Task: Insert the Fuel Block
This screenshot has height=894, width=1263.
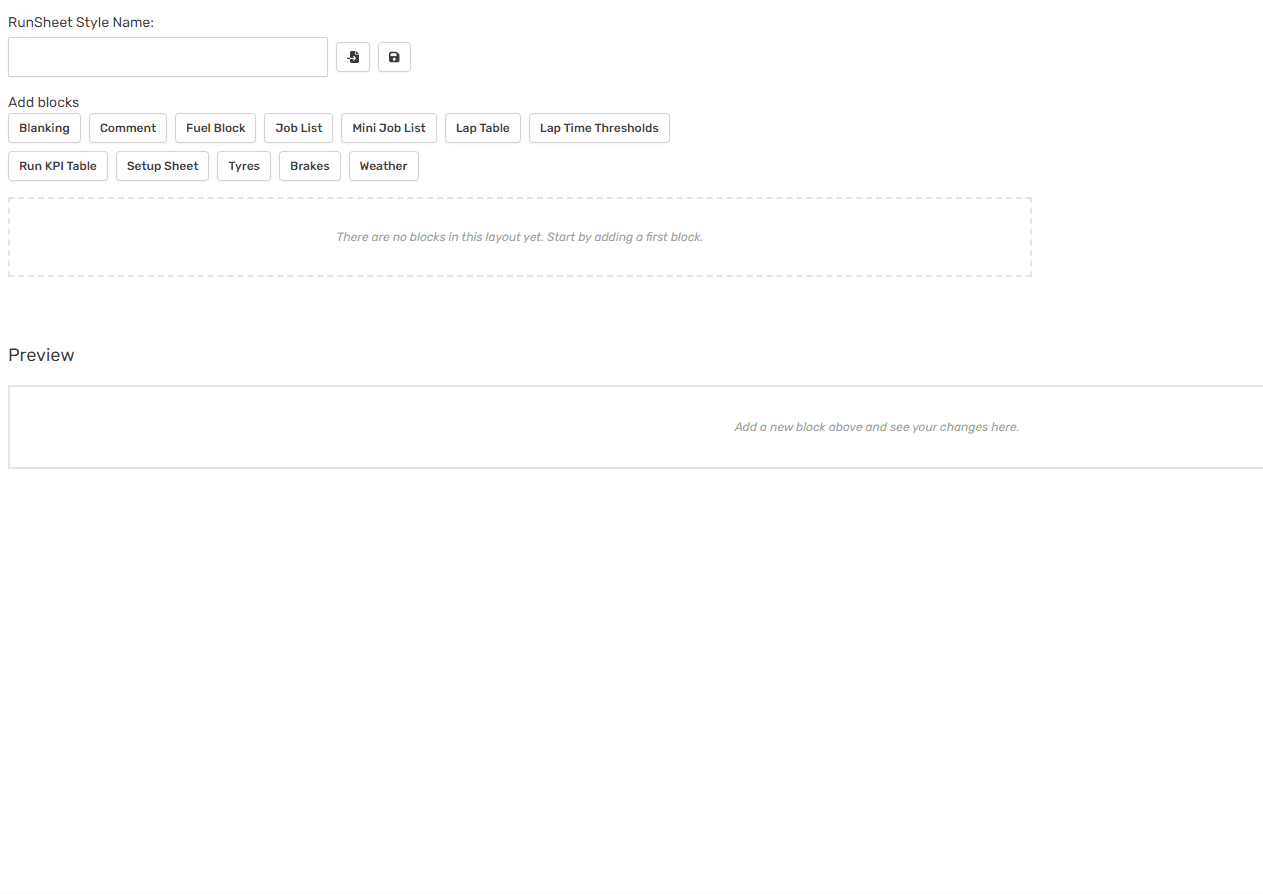Action: click(x=216, y=128)
